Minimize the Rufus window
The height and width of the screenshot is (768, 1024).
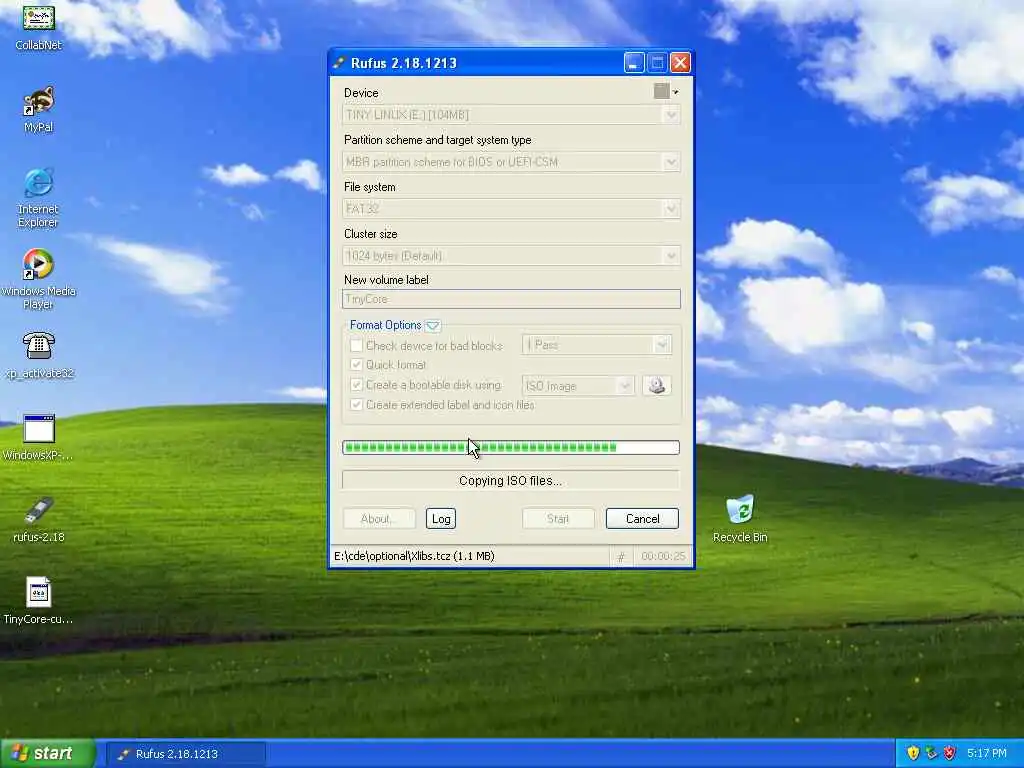pos(634,63)
